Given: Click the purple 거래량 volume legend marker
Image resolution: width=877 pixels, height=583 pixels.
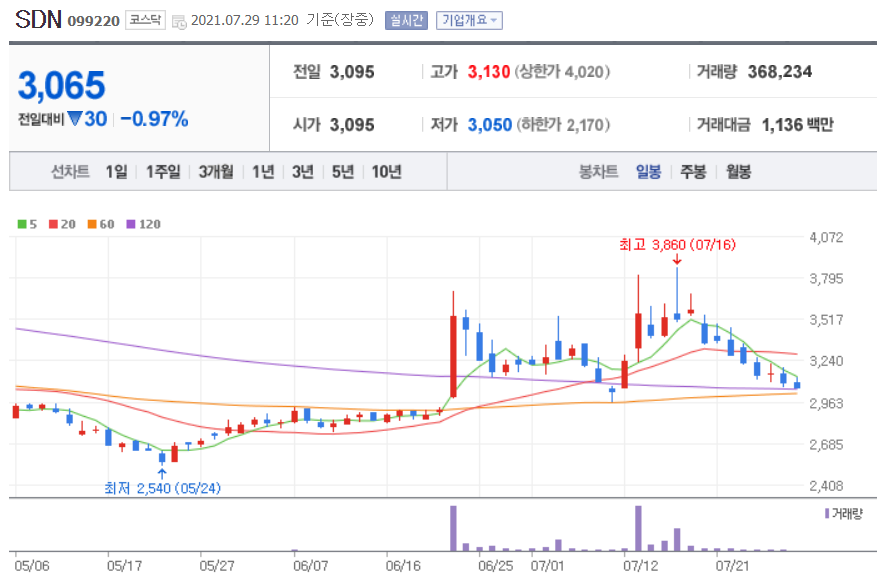Looking at the screenshot, I should tap(827, 513).
